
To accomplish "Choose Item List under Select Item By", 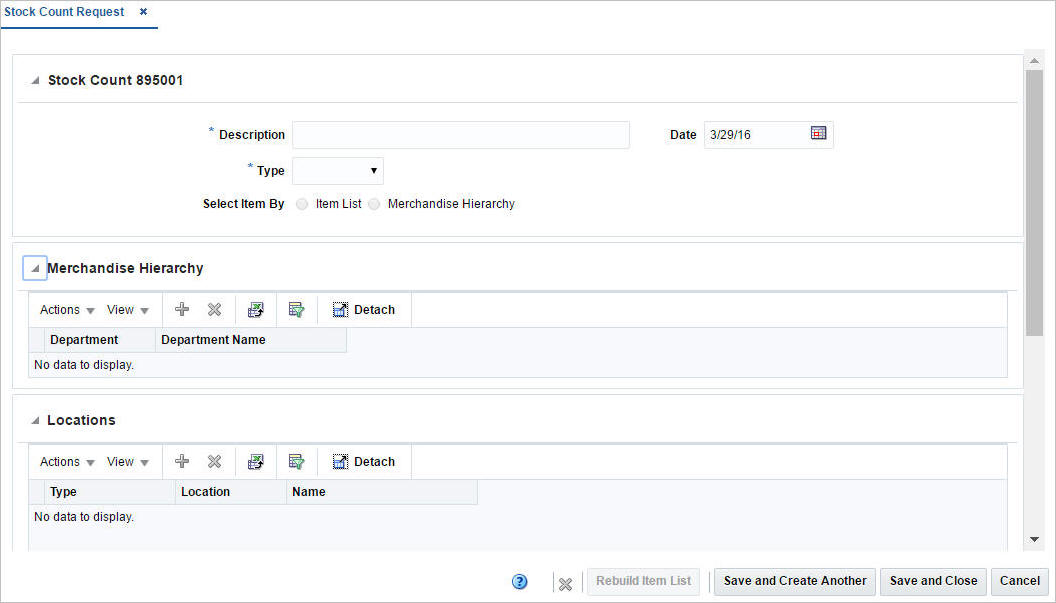I will (302, 204).
